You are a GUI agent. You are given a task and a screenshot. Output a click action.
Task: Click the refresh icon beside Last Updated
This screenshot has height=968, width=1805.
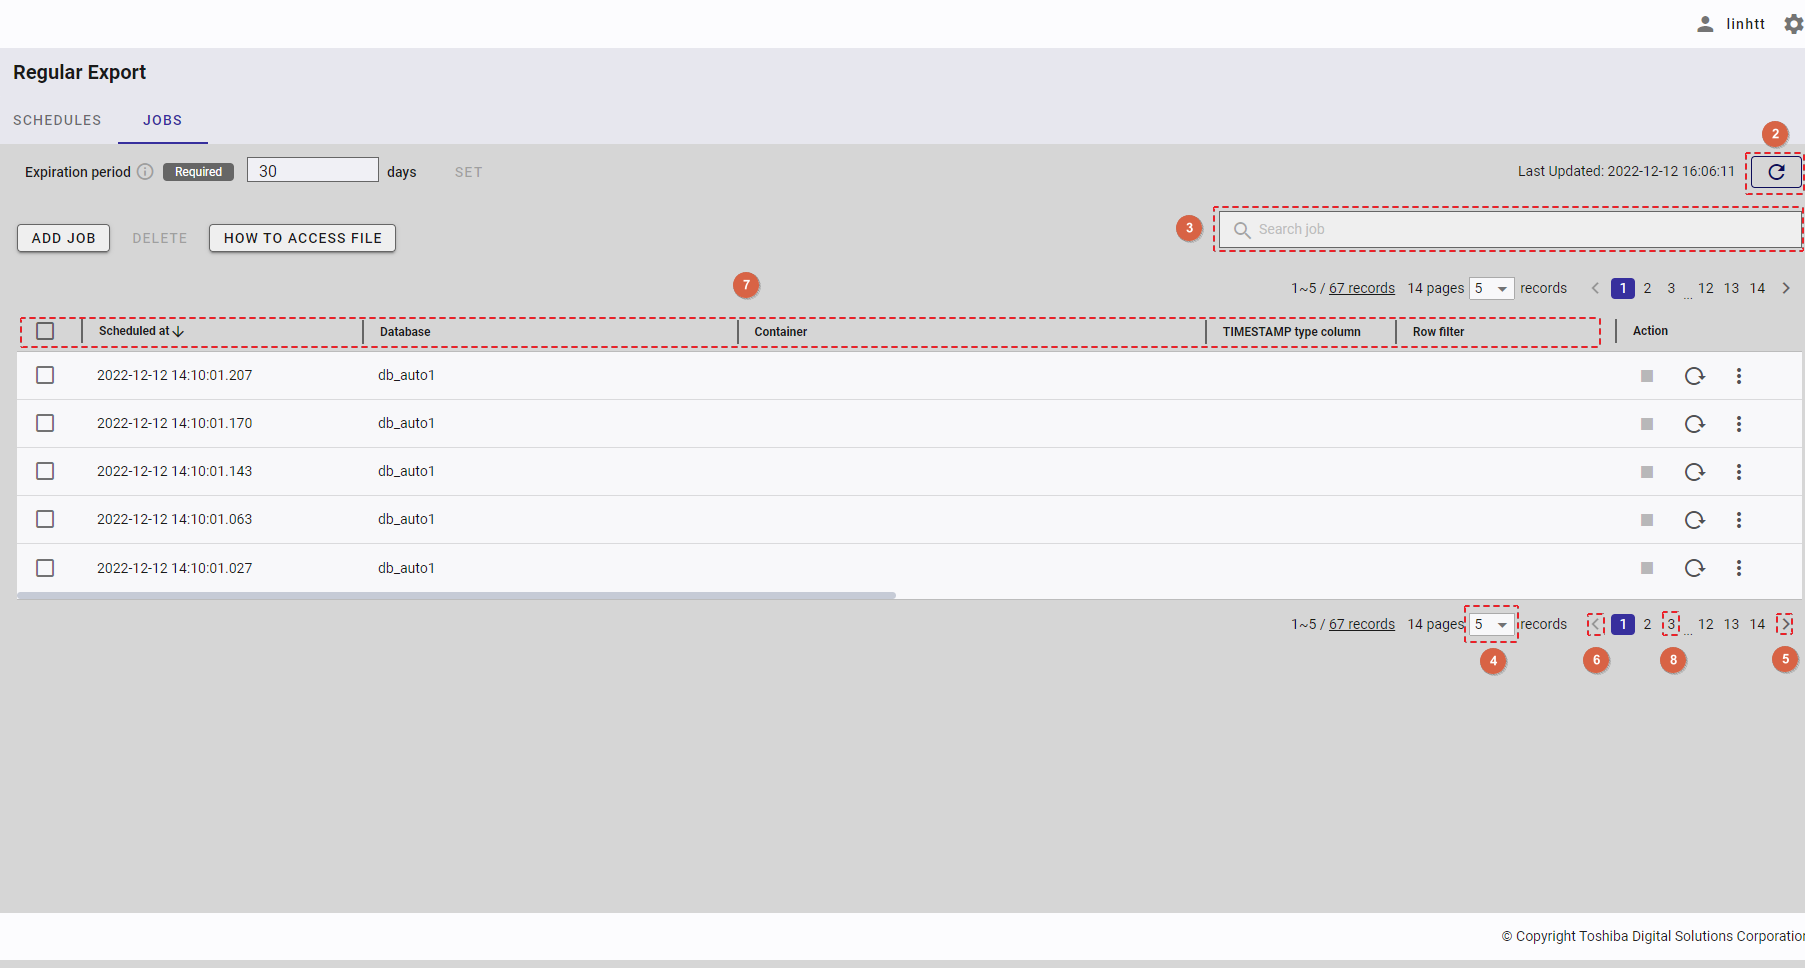tap(1776, 172)
